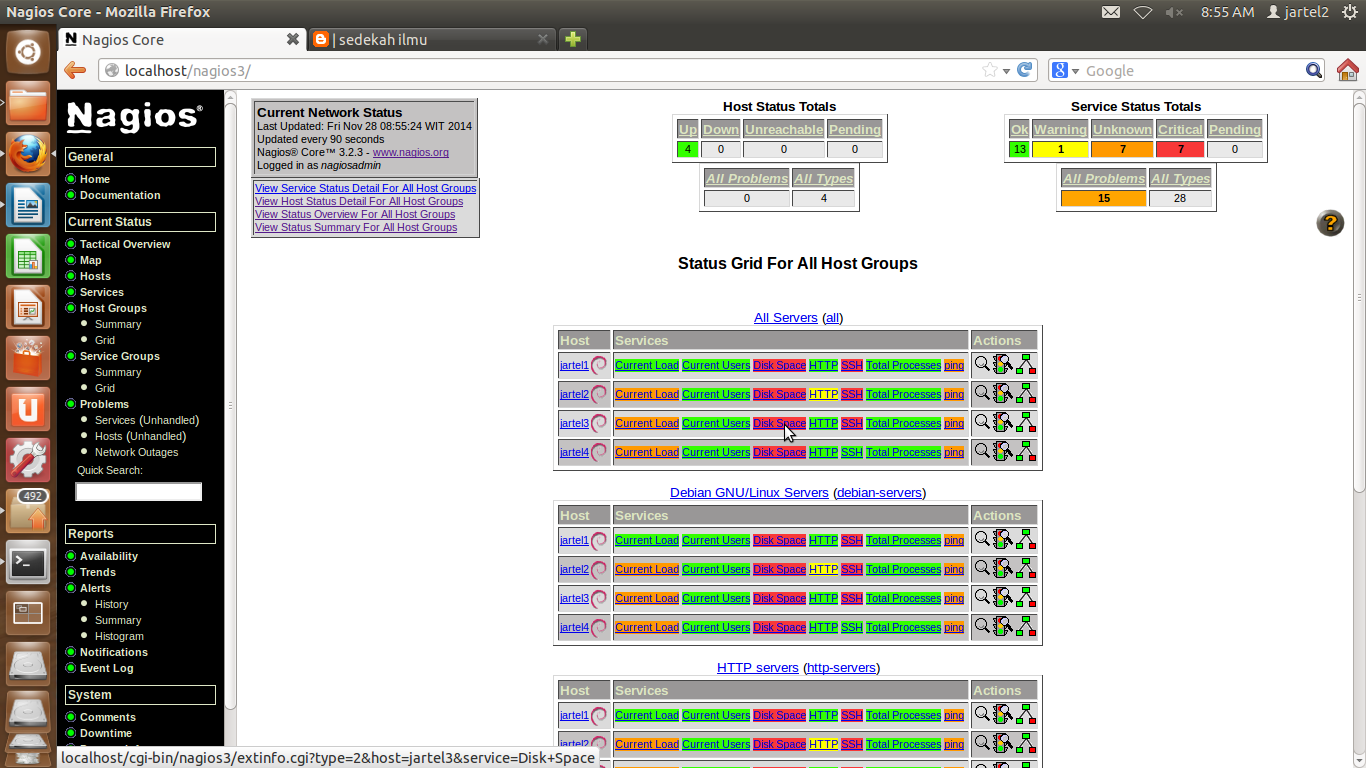Click heart host info icon beside jartel4
1366x768 pixels.
coord(597,451)
